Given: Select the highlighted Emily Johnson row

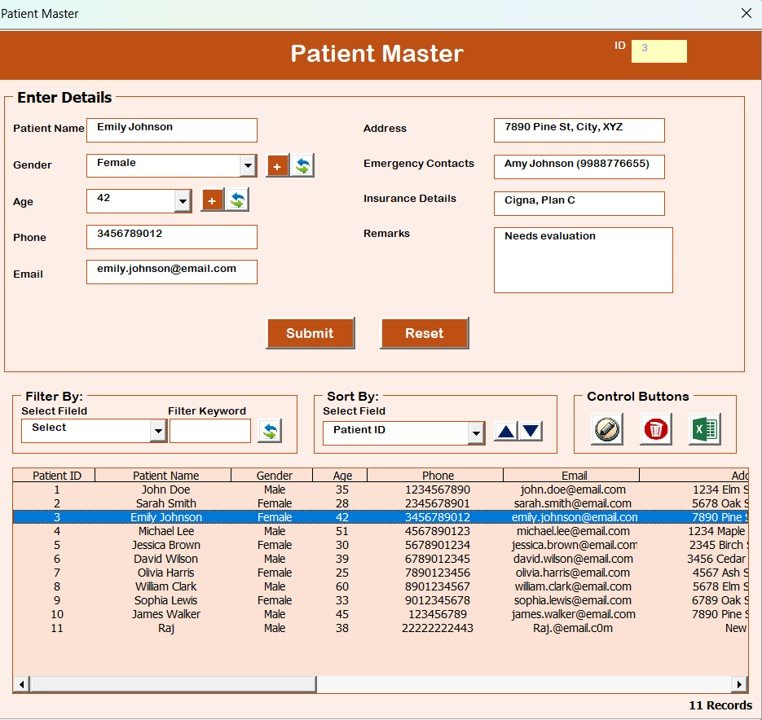Looking at the screenshot, I should [x=380, y=517].
